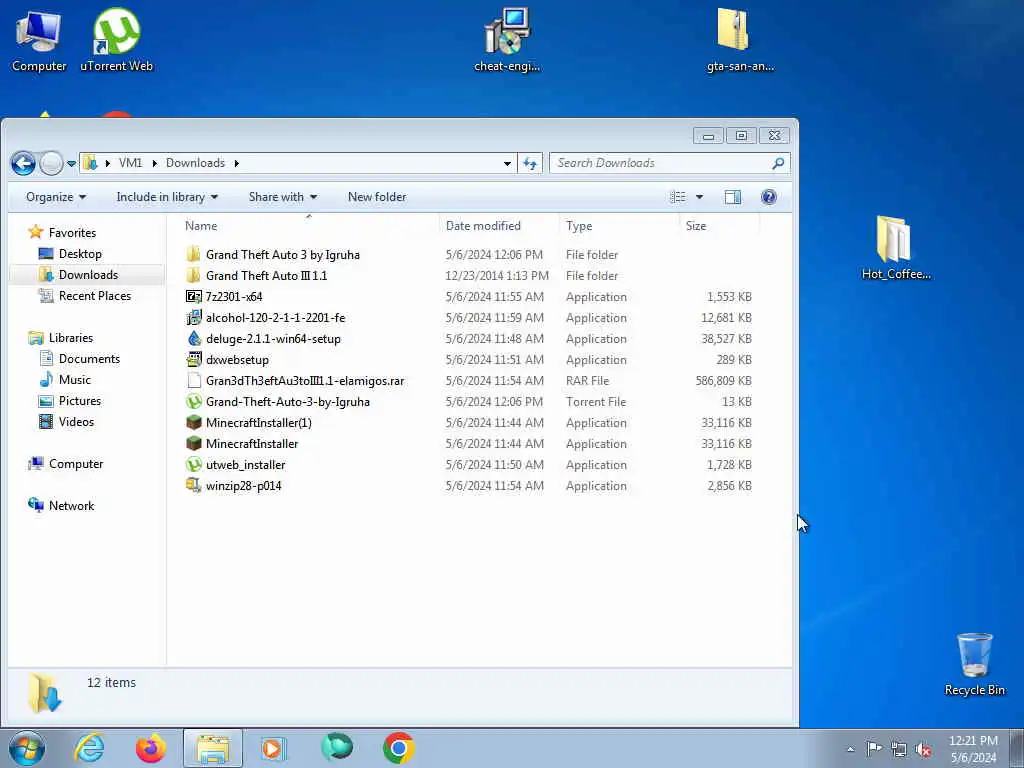Click the Grand-Theft-Auto-3-by-Igruha torrent icon

pos(193,402)
